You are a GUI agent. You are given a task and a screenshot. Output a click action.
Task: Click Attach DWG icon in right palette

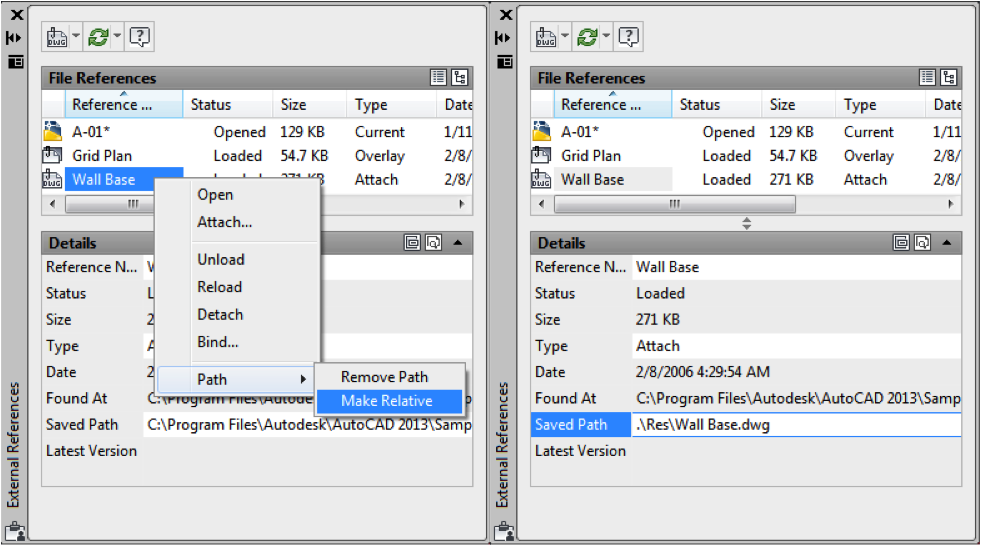[546, 37]
